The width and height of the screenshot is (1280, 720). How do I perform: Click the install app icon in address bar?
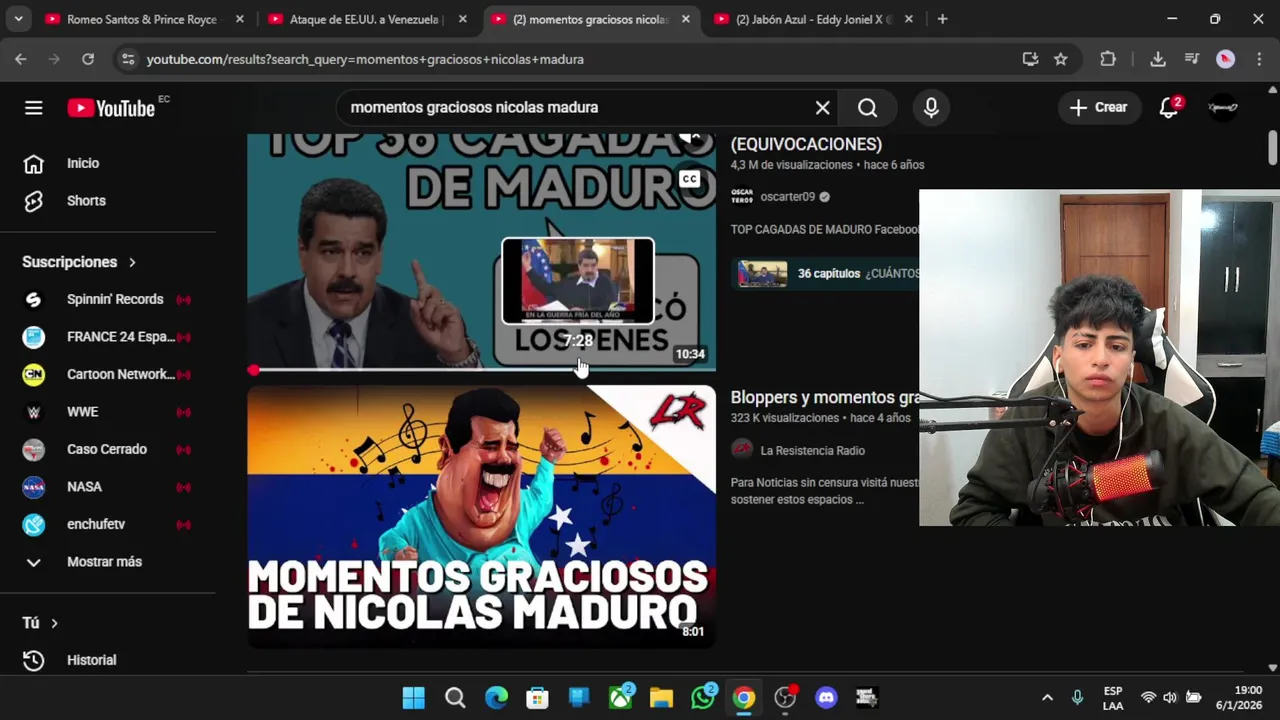(1030, 59)
